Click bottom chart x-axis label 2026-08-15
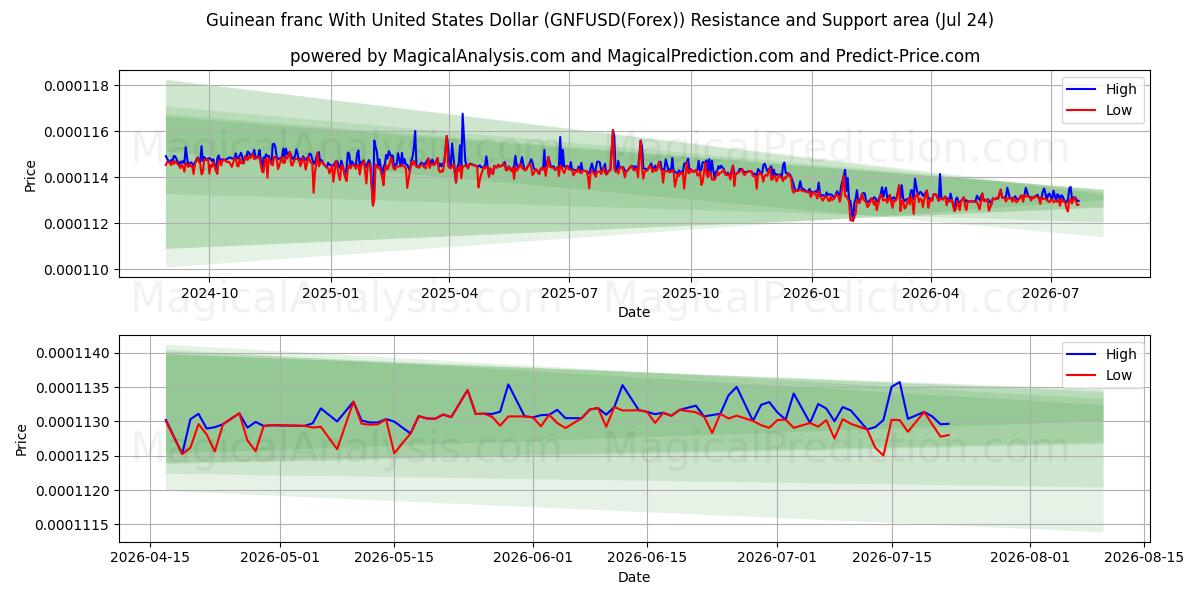Screen dimensions: 1200x600 tap(1144, 558)
